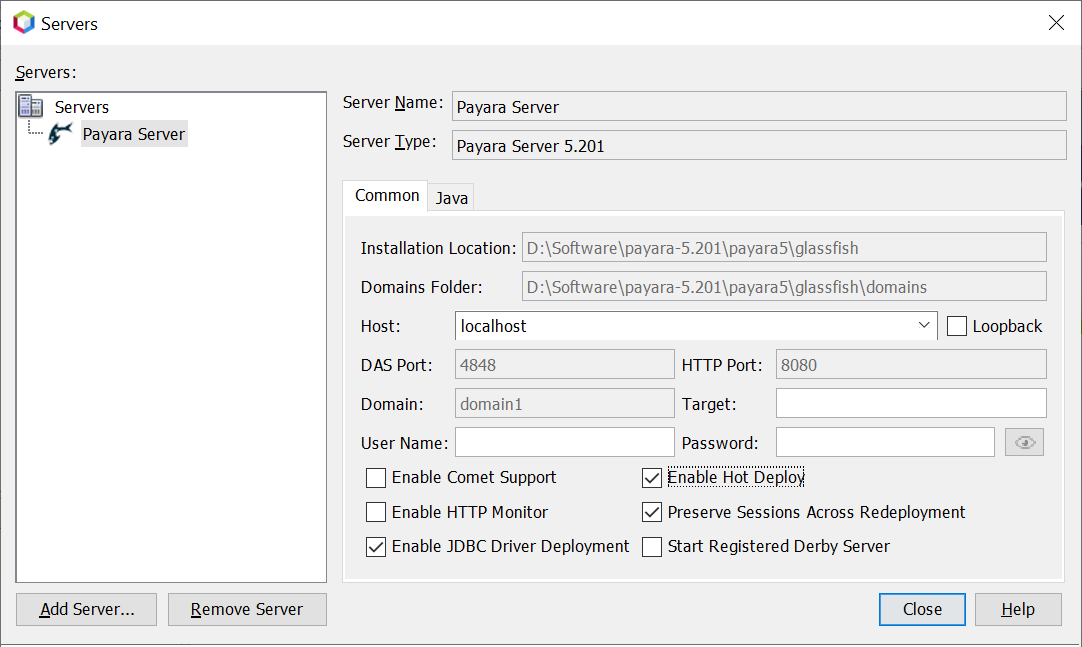
Task: Click the User Name input field
Action: pyautogui.click(x=565, y=442)
